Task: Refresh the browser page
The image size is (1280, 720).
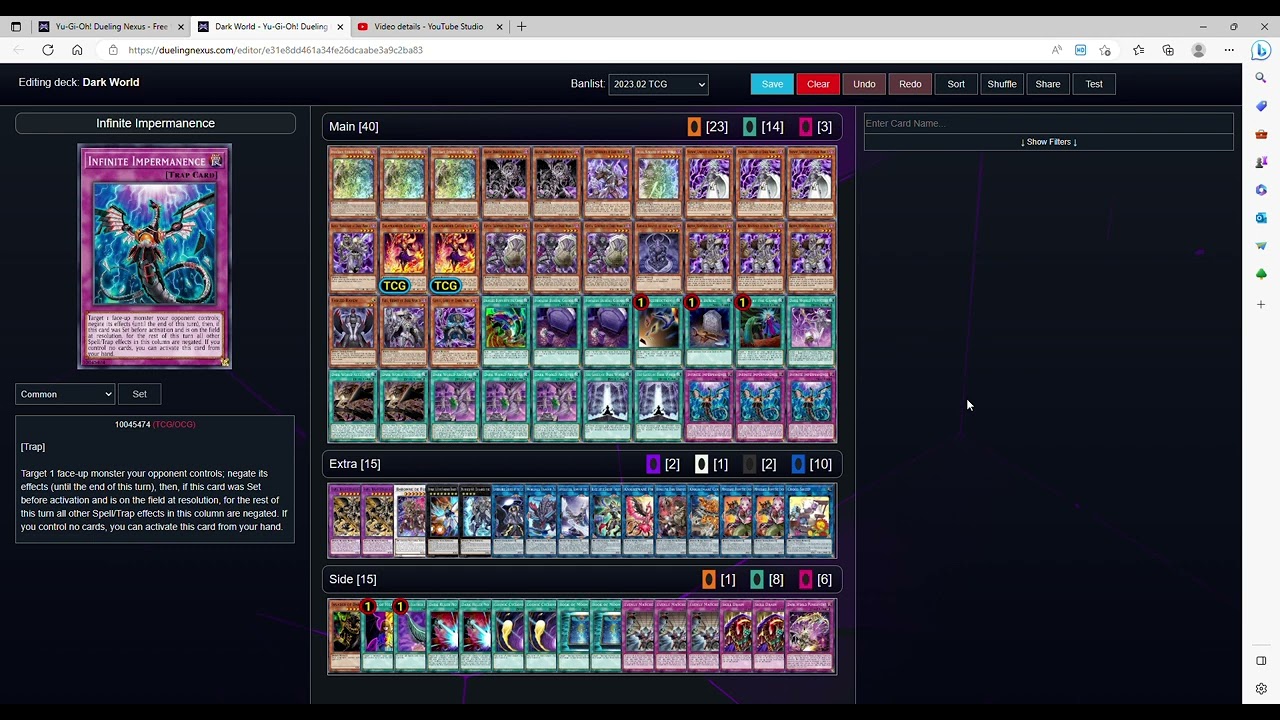Action: tap(48, 50)
